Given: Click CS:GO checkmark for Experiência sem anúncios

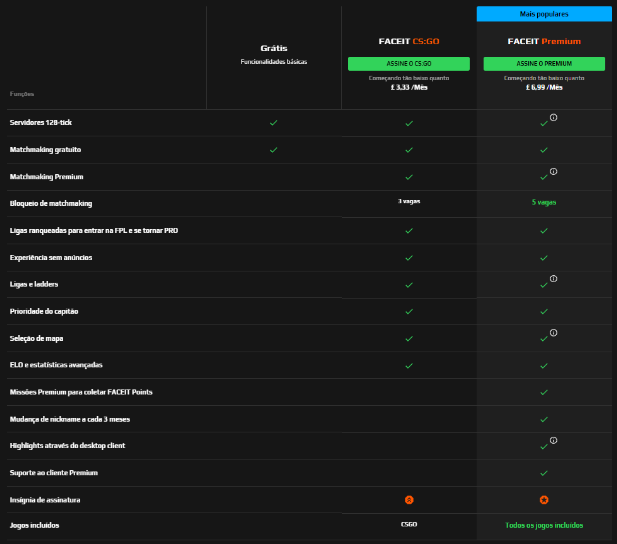Looking at the screenshot, I should [x=409, y=258].
